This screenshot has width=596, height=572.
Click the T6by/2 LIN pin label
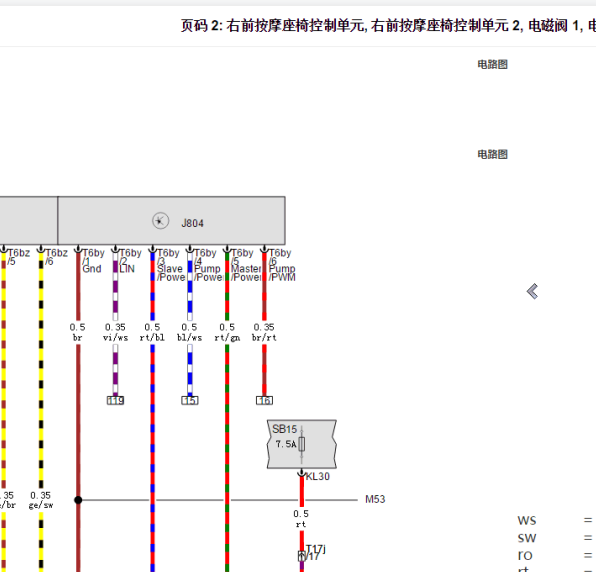130,261
